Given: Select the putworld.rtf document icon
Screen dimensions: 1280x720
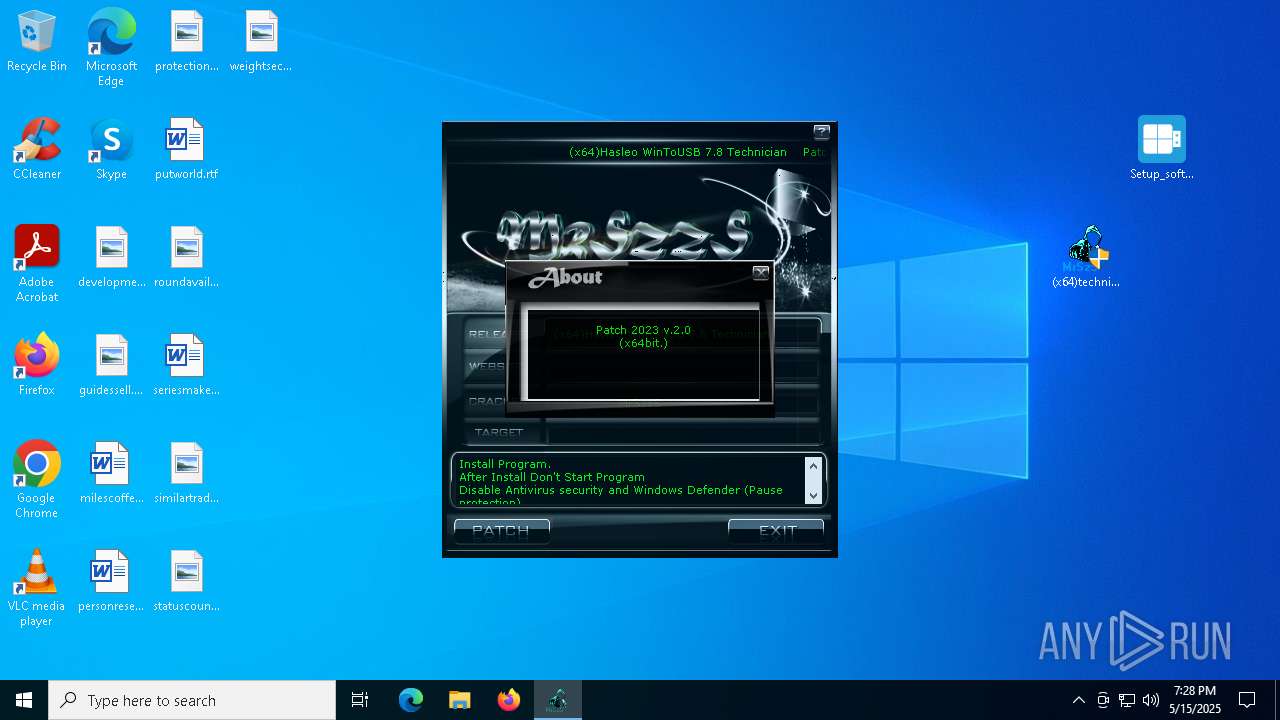Looking at the screenshot, I should click(186, 149).
